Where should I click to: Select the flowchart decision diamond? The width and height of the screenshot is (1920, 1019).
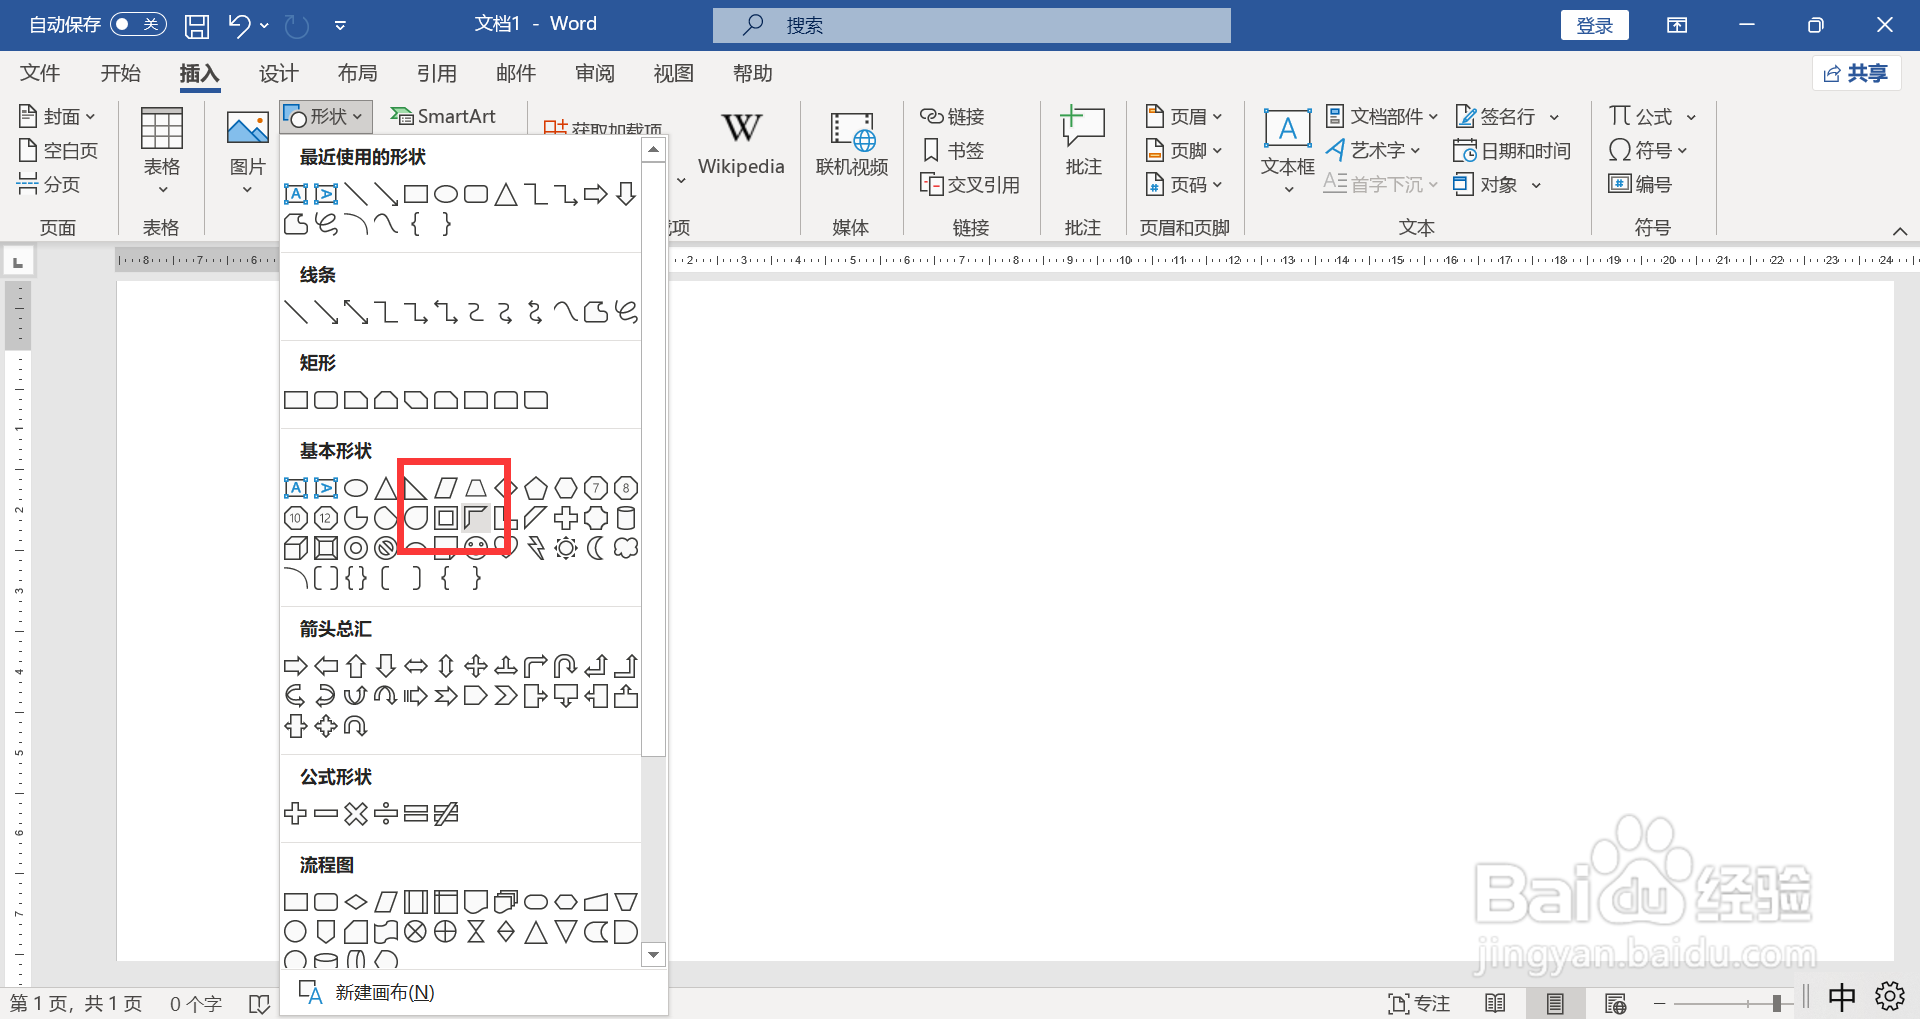point(356,902)
